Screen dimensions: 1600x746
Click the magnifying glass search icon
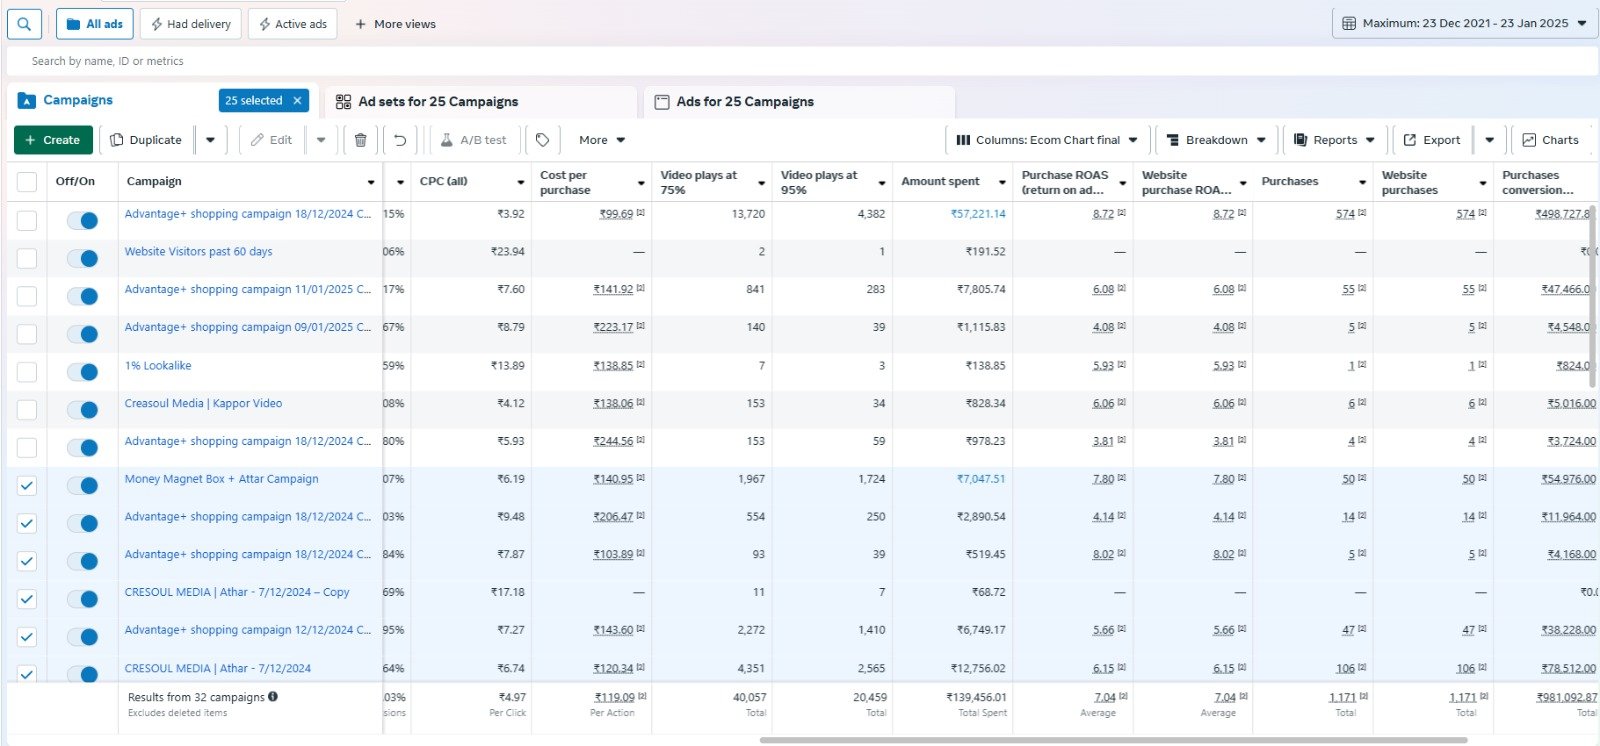coord(24,24)
